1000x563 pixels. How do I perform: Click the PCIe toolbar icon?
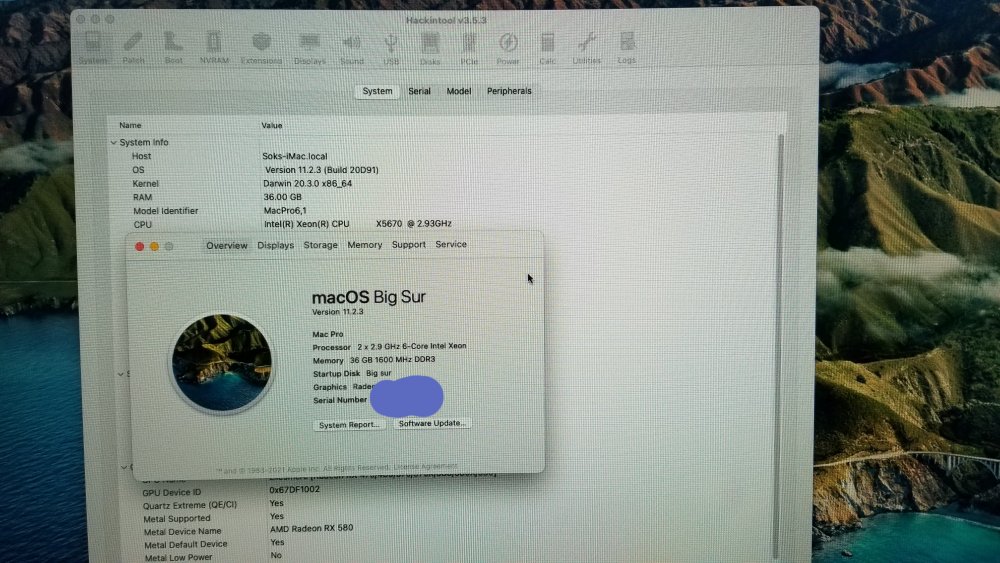(469, 48)
